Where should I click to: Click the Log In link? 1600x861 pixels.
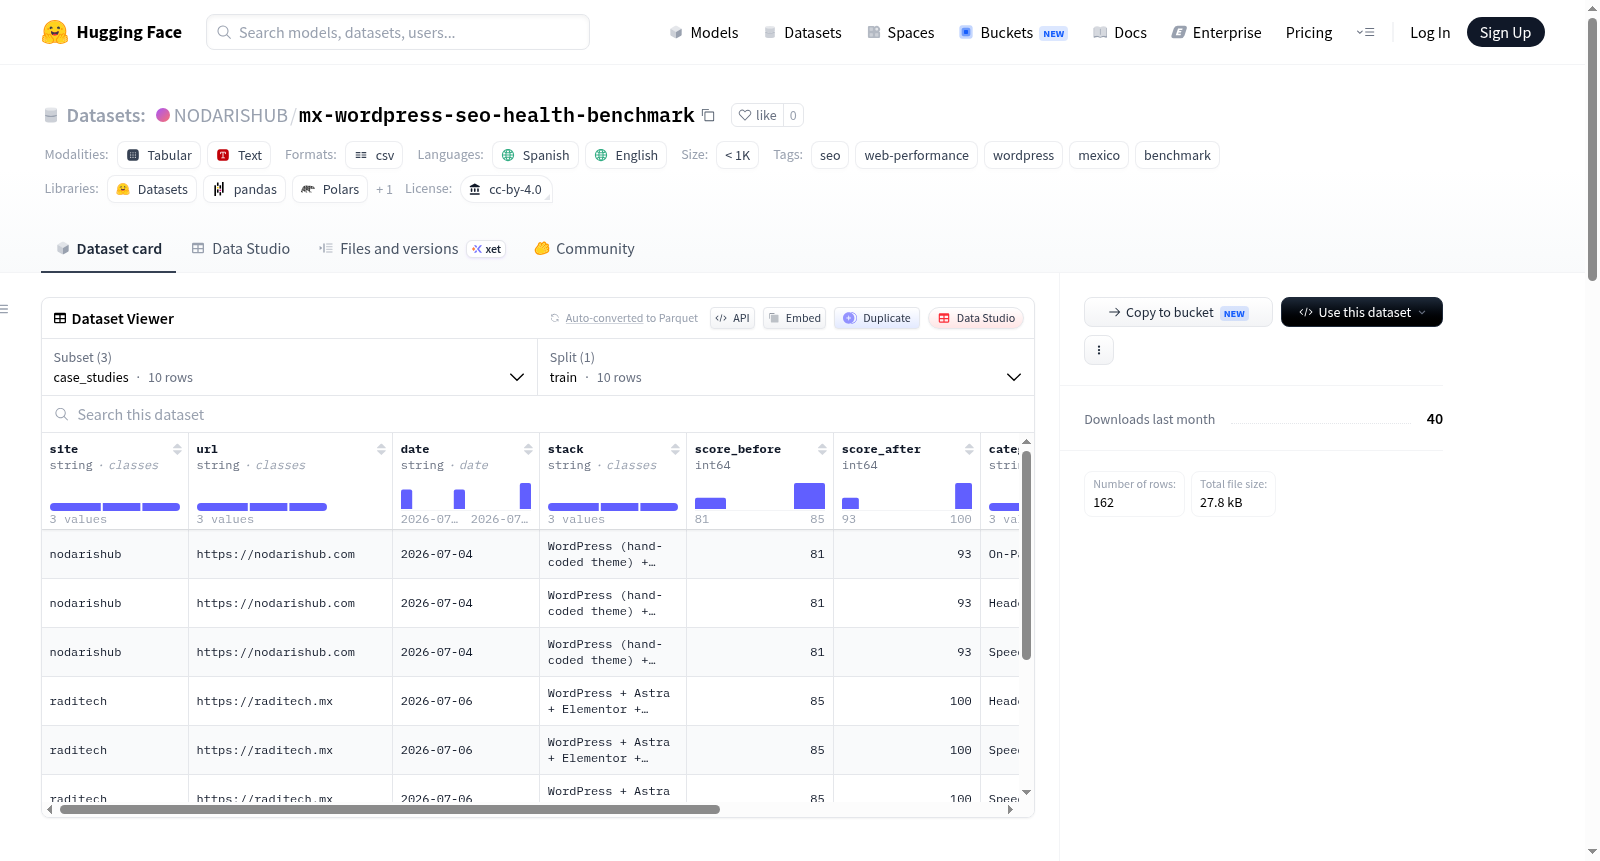(1430, 32)
